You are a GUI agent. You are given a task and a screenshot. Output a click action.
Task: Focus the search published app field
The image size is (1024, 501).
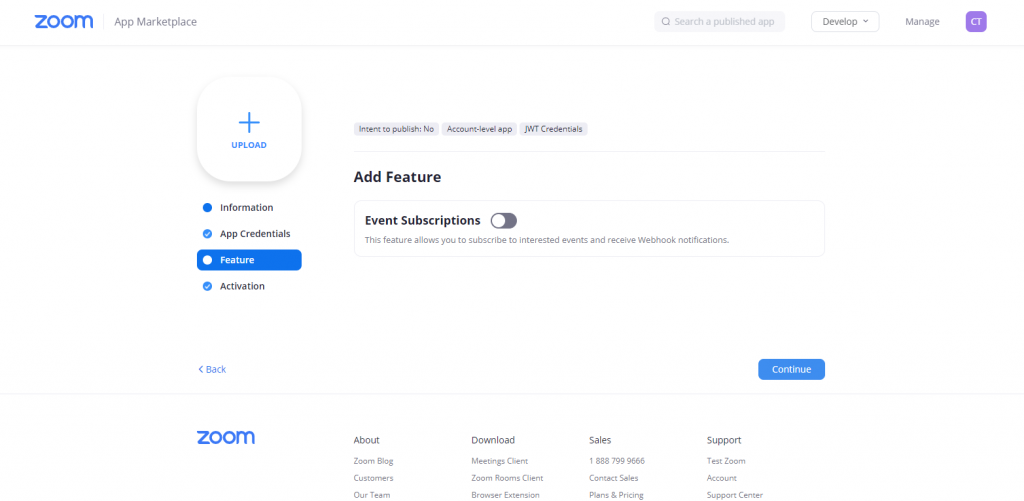tap(724, 21)
